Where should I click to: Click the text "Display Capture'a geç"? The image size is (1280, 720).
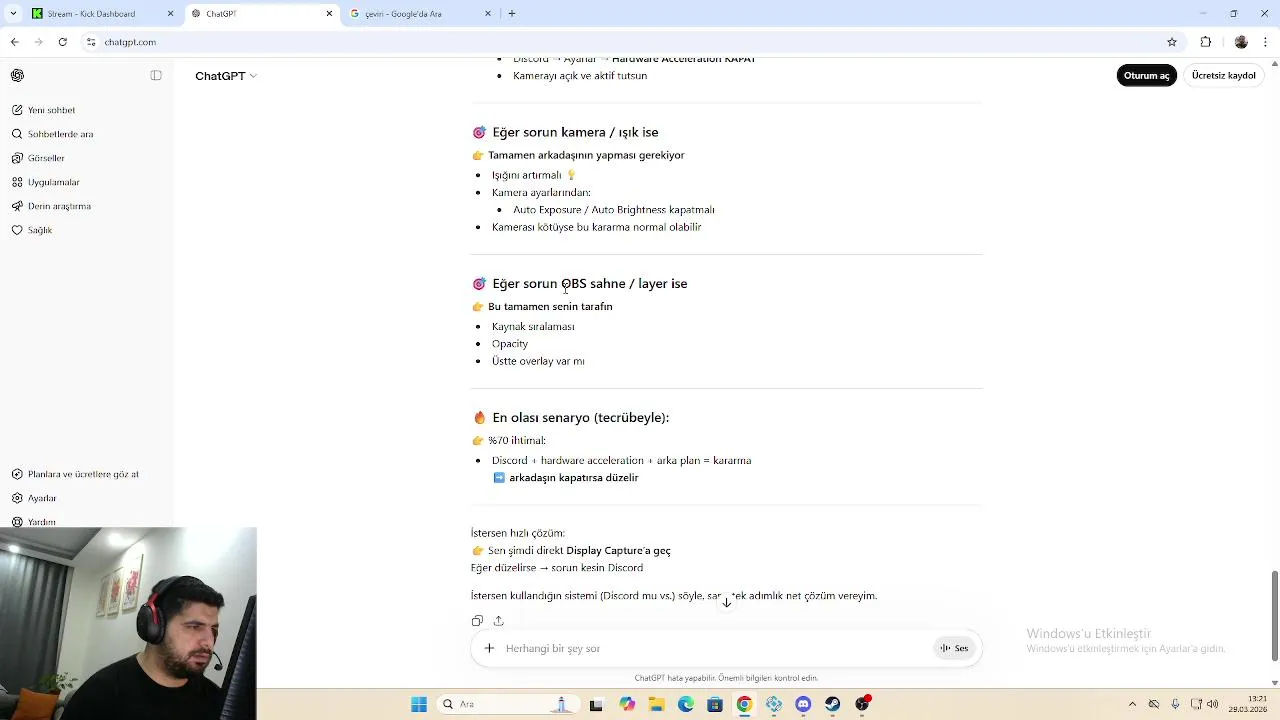pyautogui.click(x=618, y=550)
